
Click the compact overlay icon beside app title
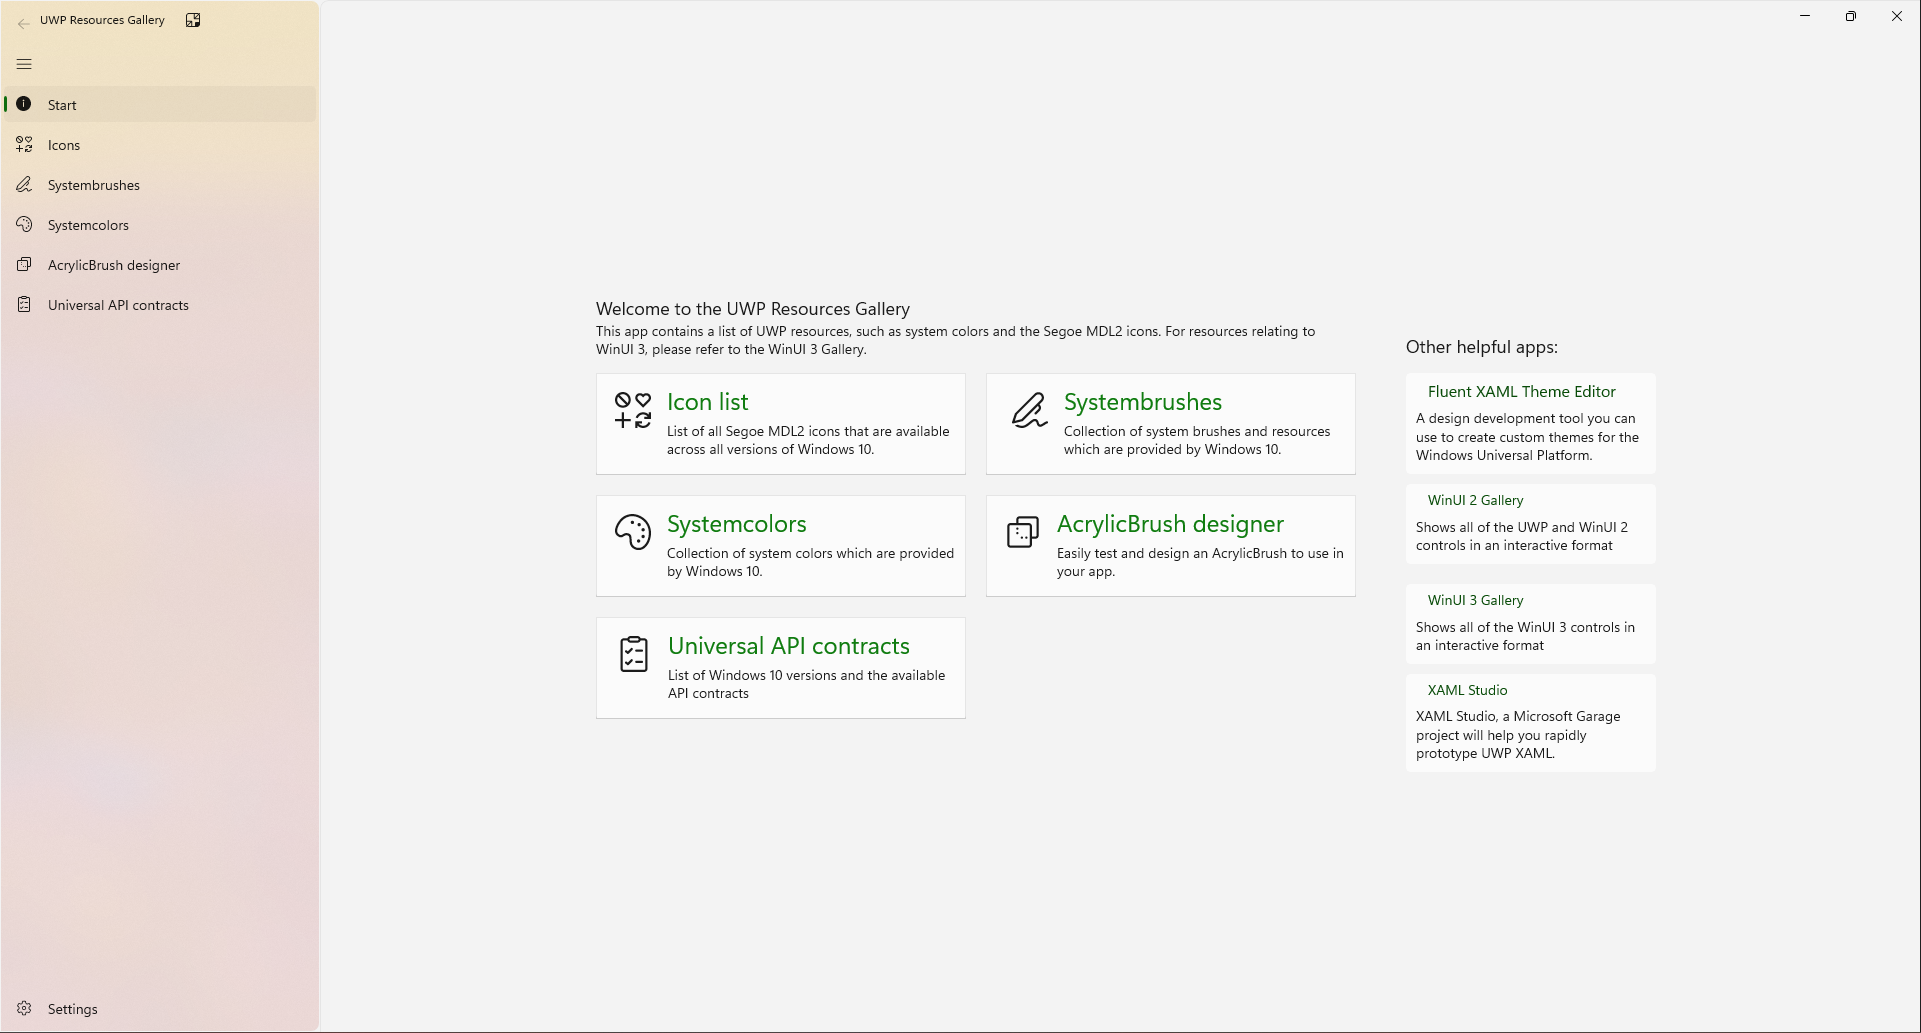coord(193,20)
